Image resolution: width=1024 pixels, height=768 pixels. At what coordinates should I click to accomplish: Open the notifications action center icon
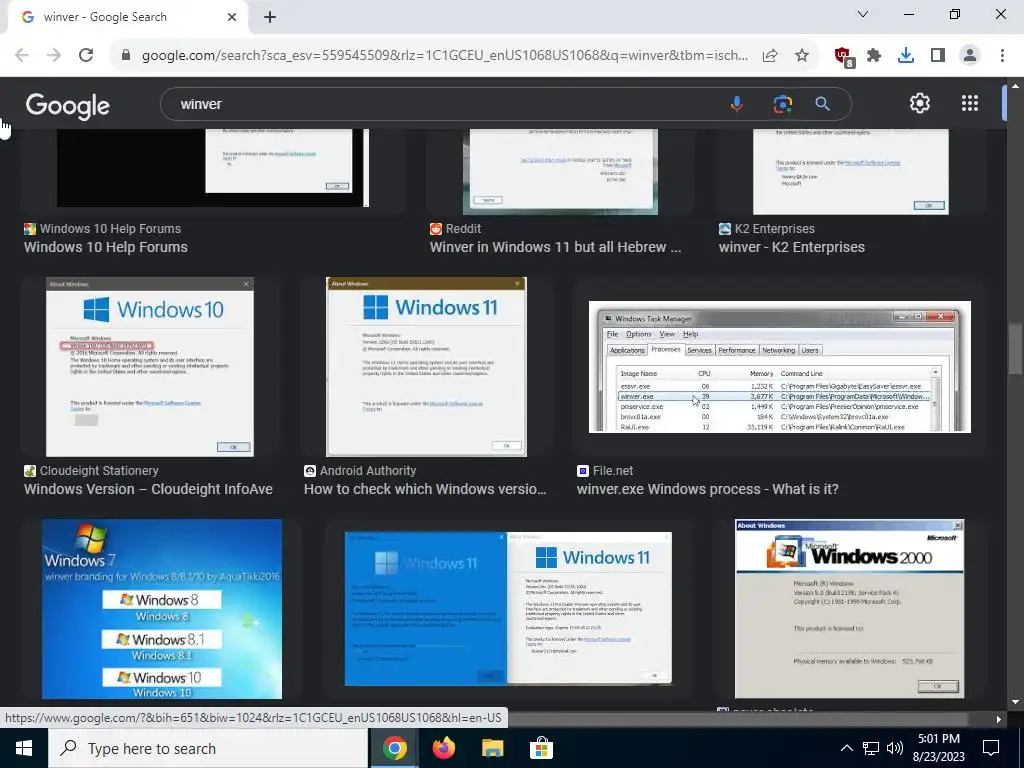pyautogui.click(x=991, y=748)
